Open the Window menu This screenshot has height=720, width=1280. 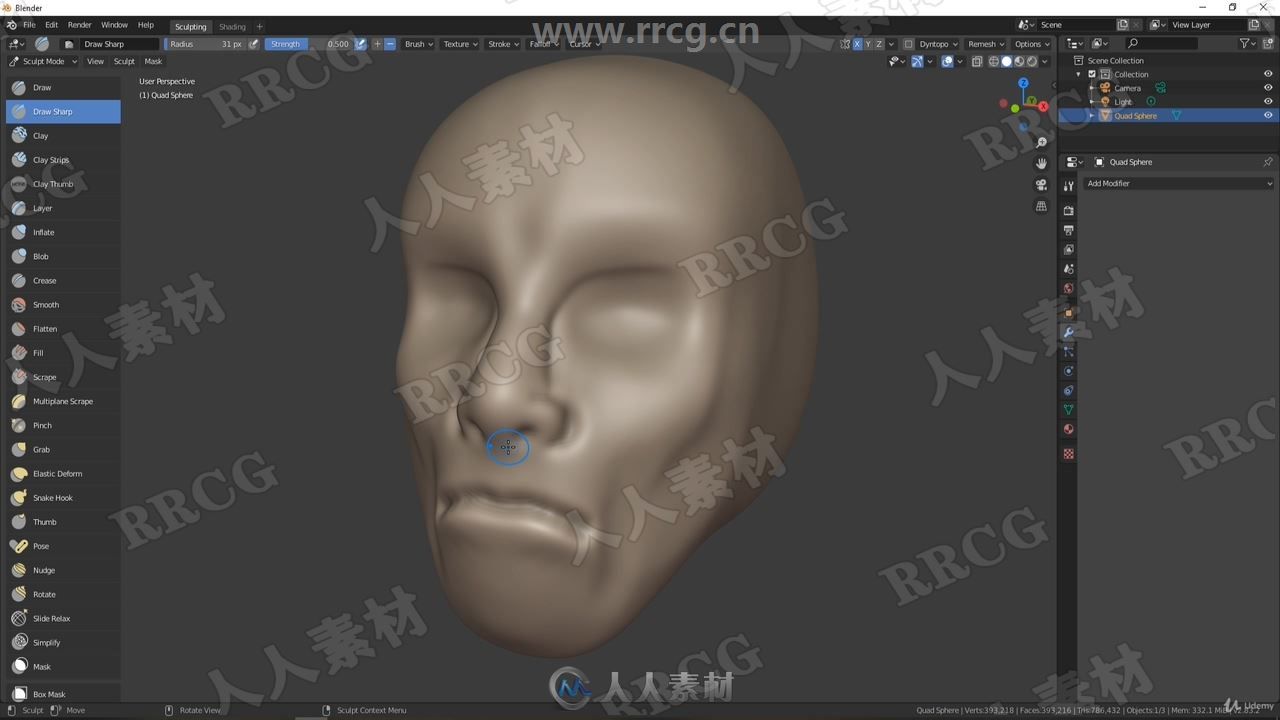pyautogui.click(x=115, y=25)
